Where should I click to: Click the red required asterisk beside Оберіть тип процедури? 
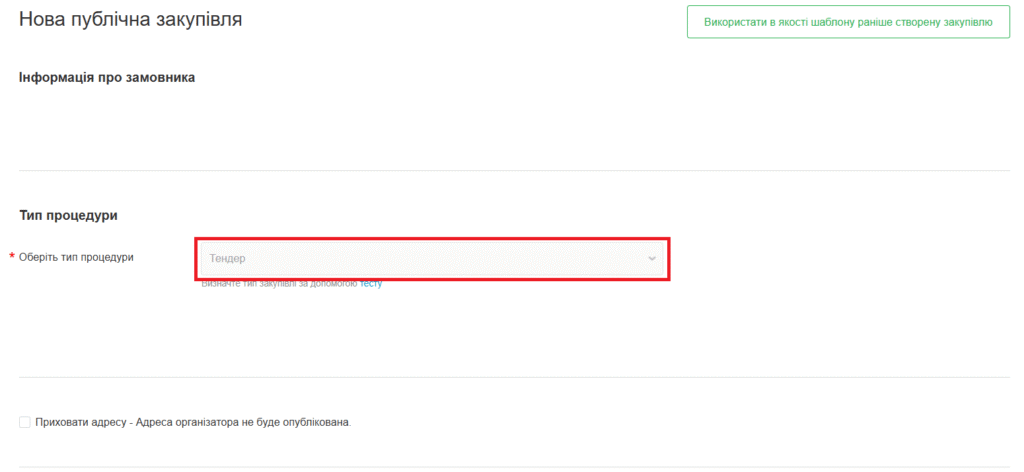coord(12,258)
